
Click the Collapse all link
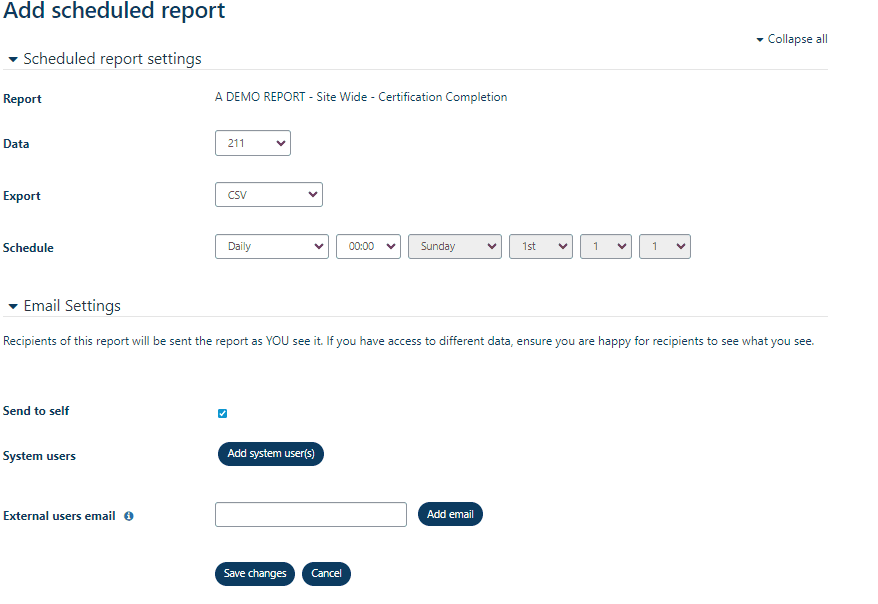tap(791, 39)
